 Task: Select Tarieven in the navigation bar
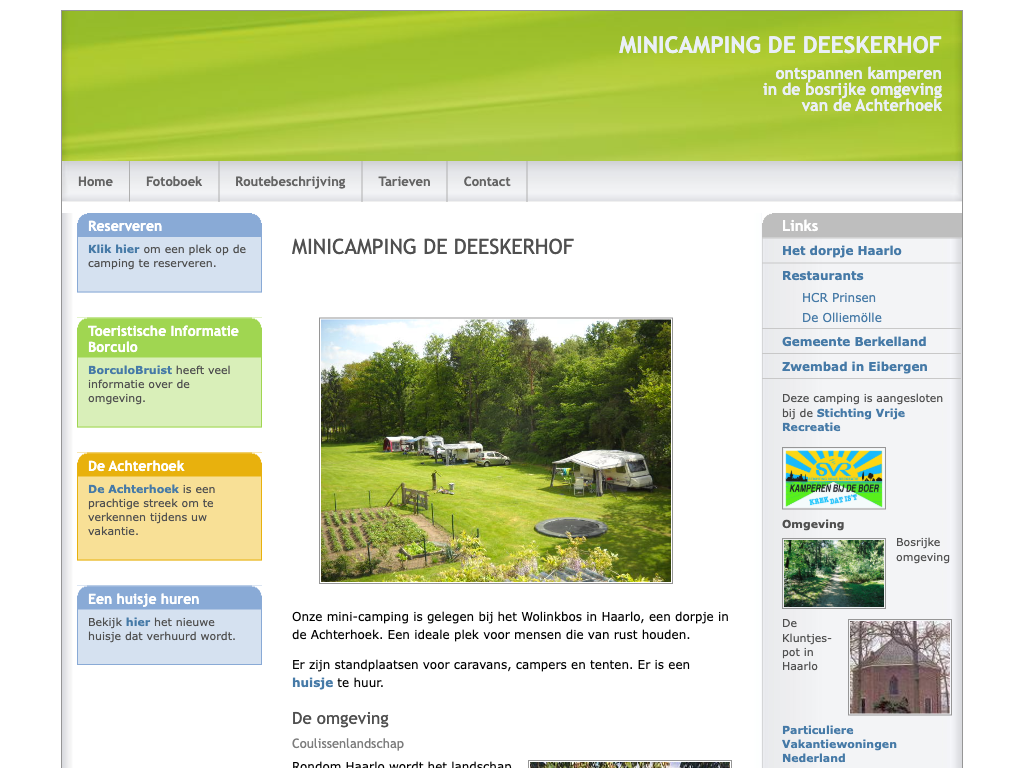404,182
